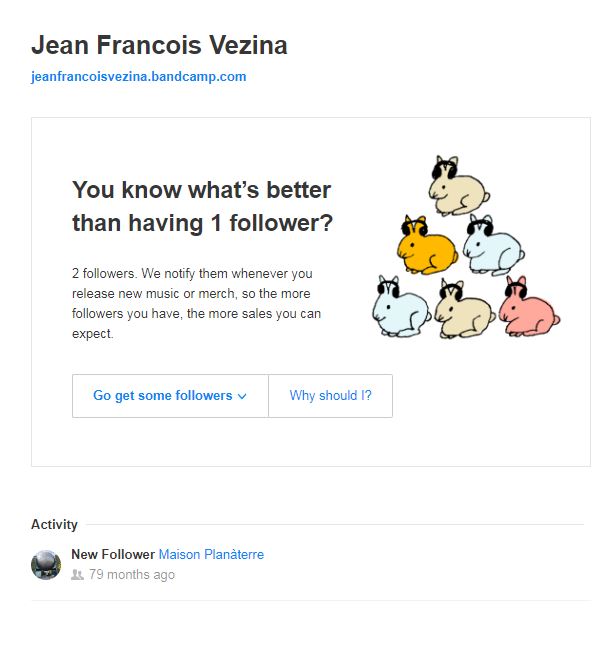Click the 79 months ago timestamp
This screenshot has height=657, width=616.
pyautogui.click(x=132, y=575)
